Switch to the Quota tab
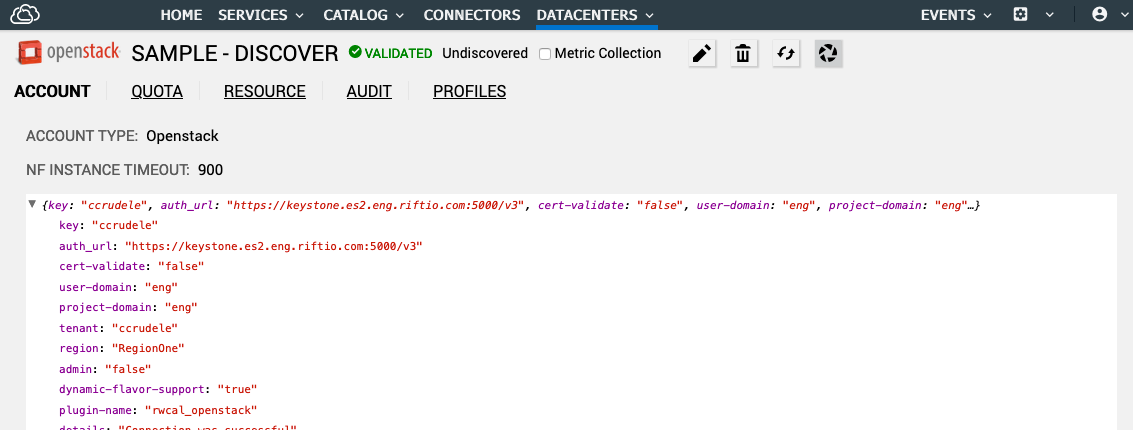 click(x=157, y=92)
